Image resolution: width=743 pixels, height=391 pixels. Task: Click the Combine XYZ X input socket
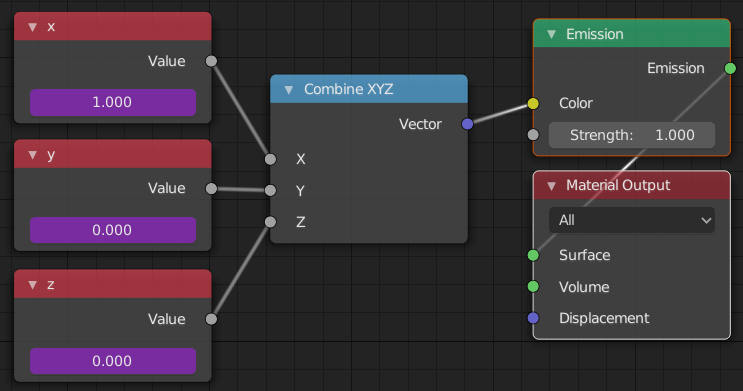point(270,159)
